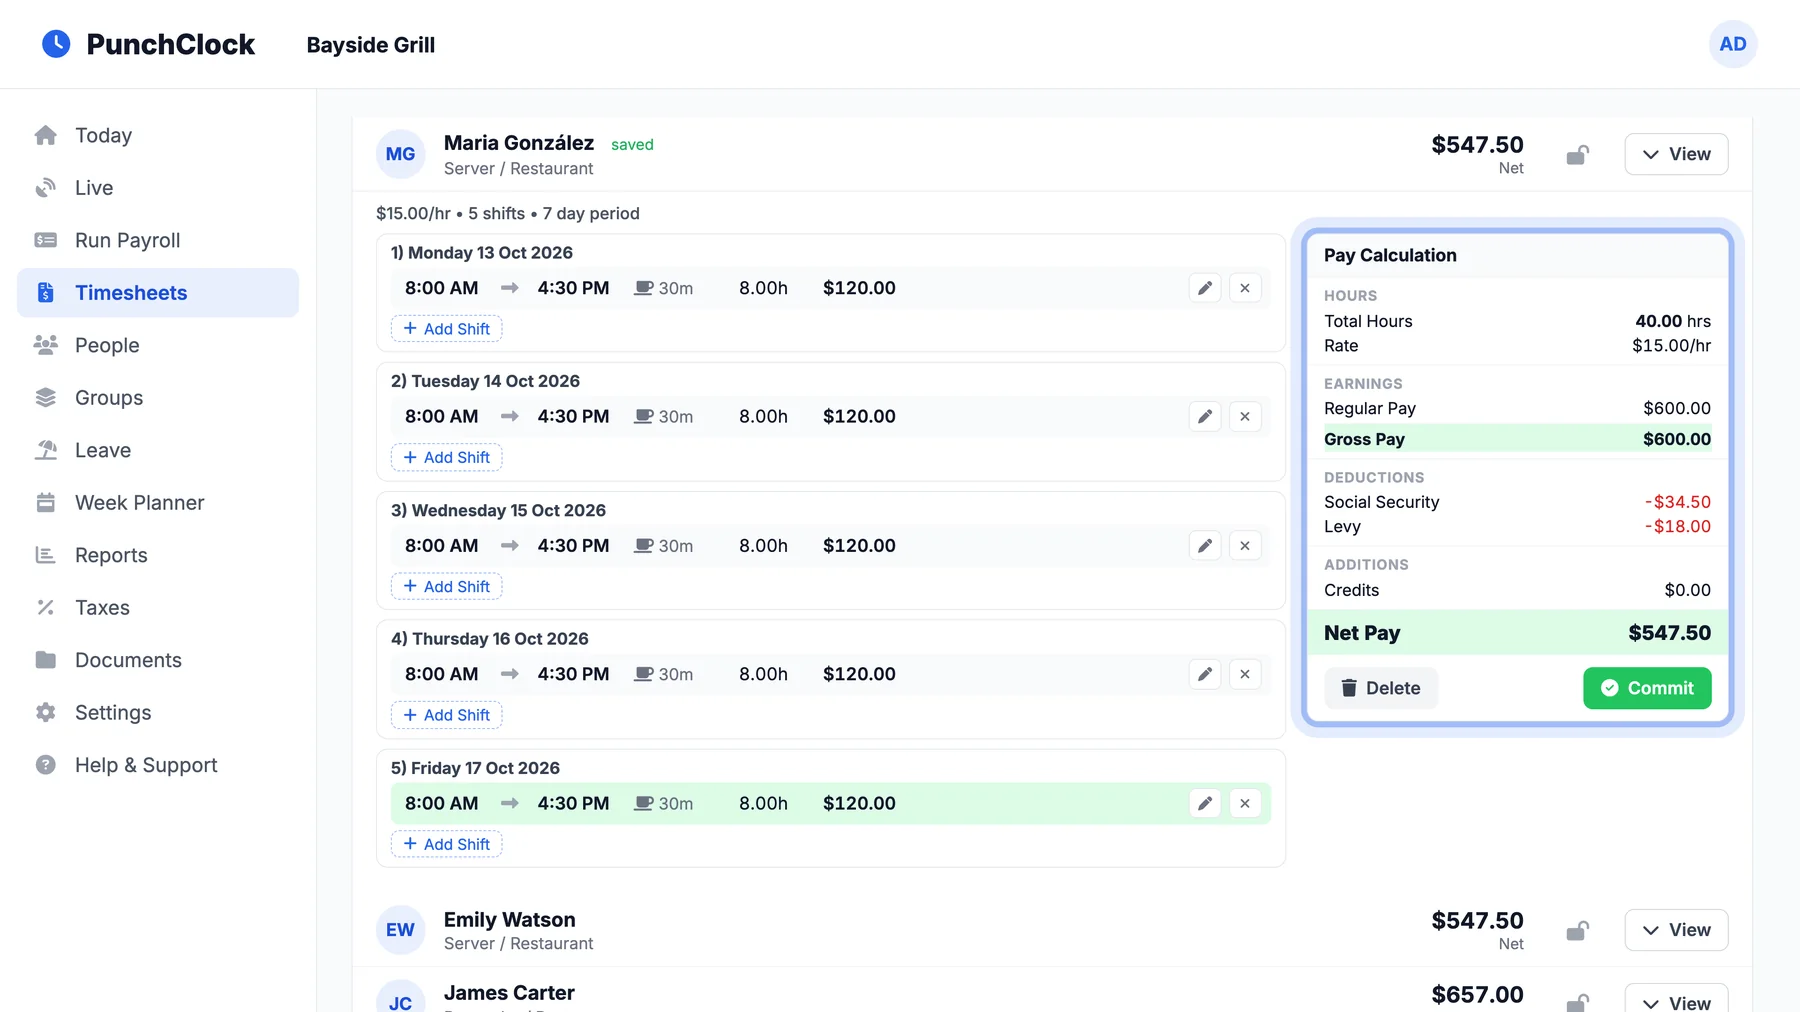Delete the Tuesday 14 Oct shift
Screen dimensions: 1800x1012
(1245, 417)
